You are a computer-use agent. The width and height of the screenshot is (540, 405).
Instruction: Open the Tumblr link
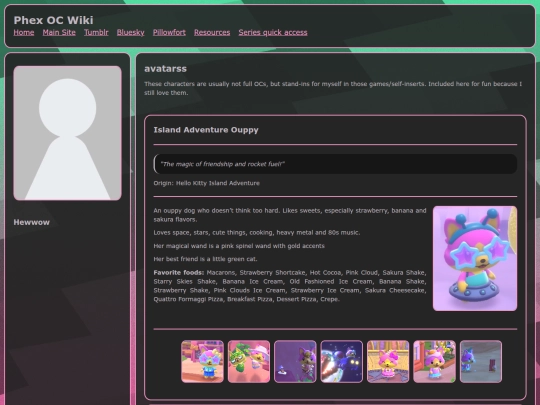click(96, 32)
